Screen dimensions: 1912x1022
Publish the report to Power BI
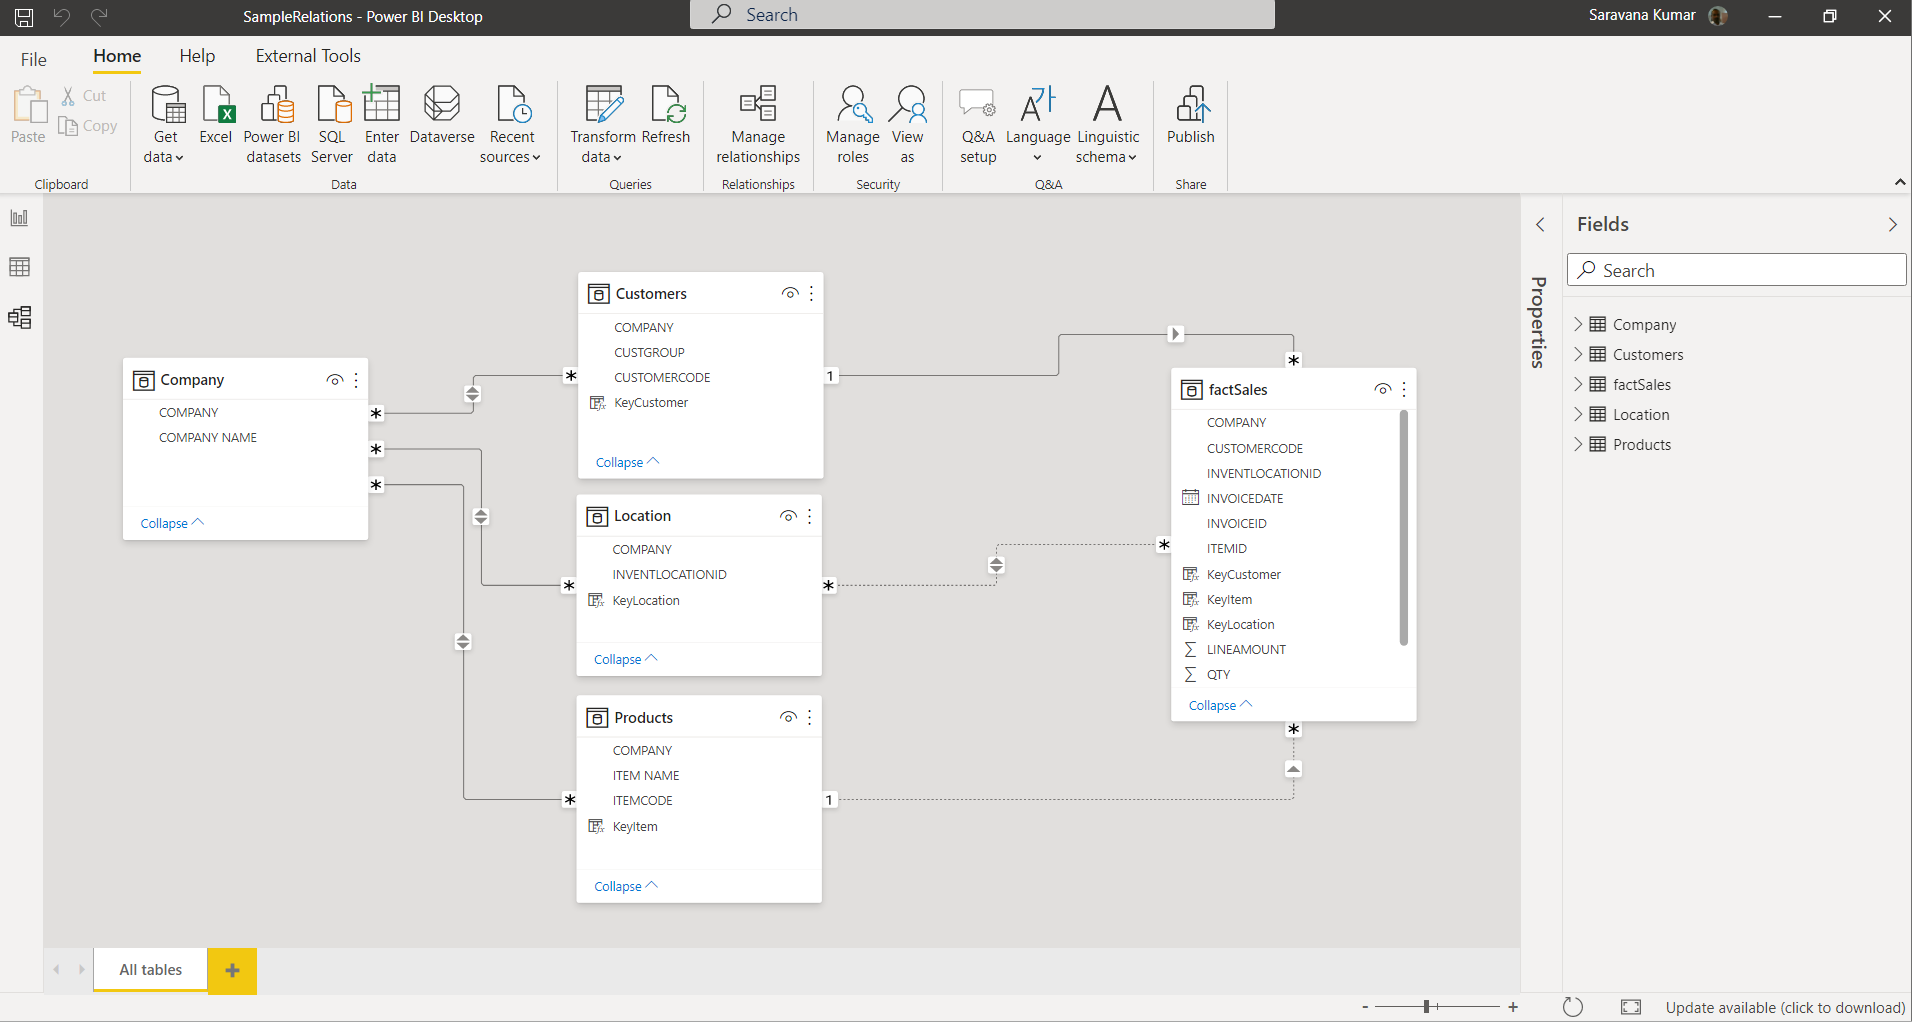click(x=1191, y=115)
